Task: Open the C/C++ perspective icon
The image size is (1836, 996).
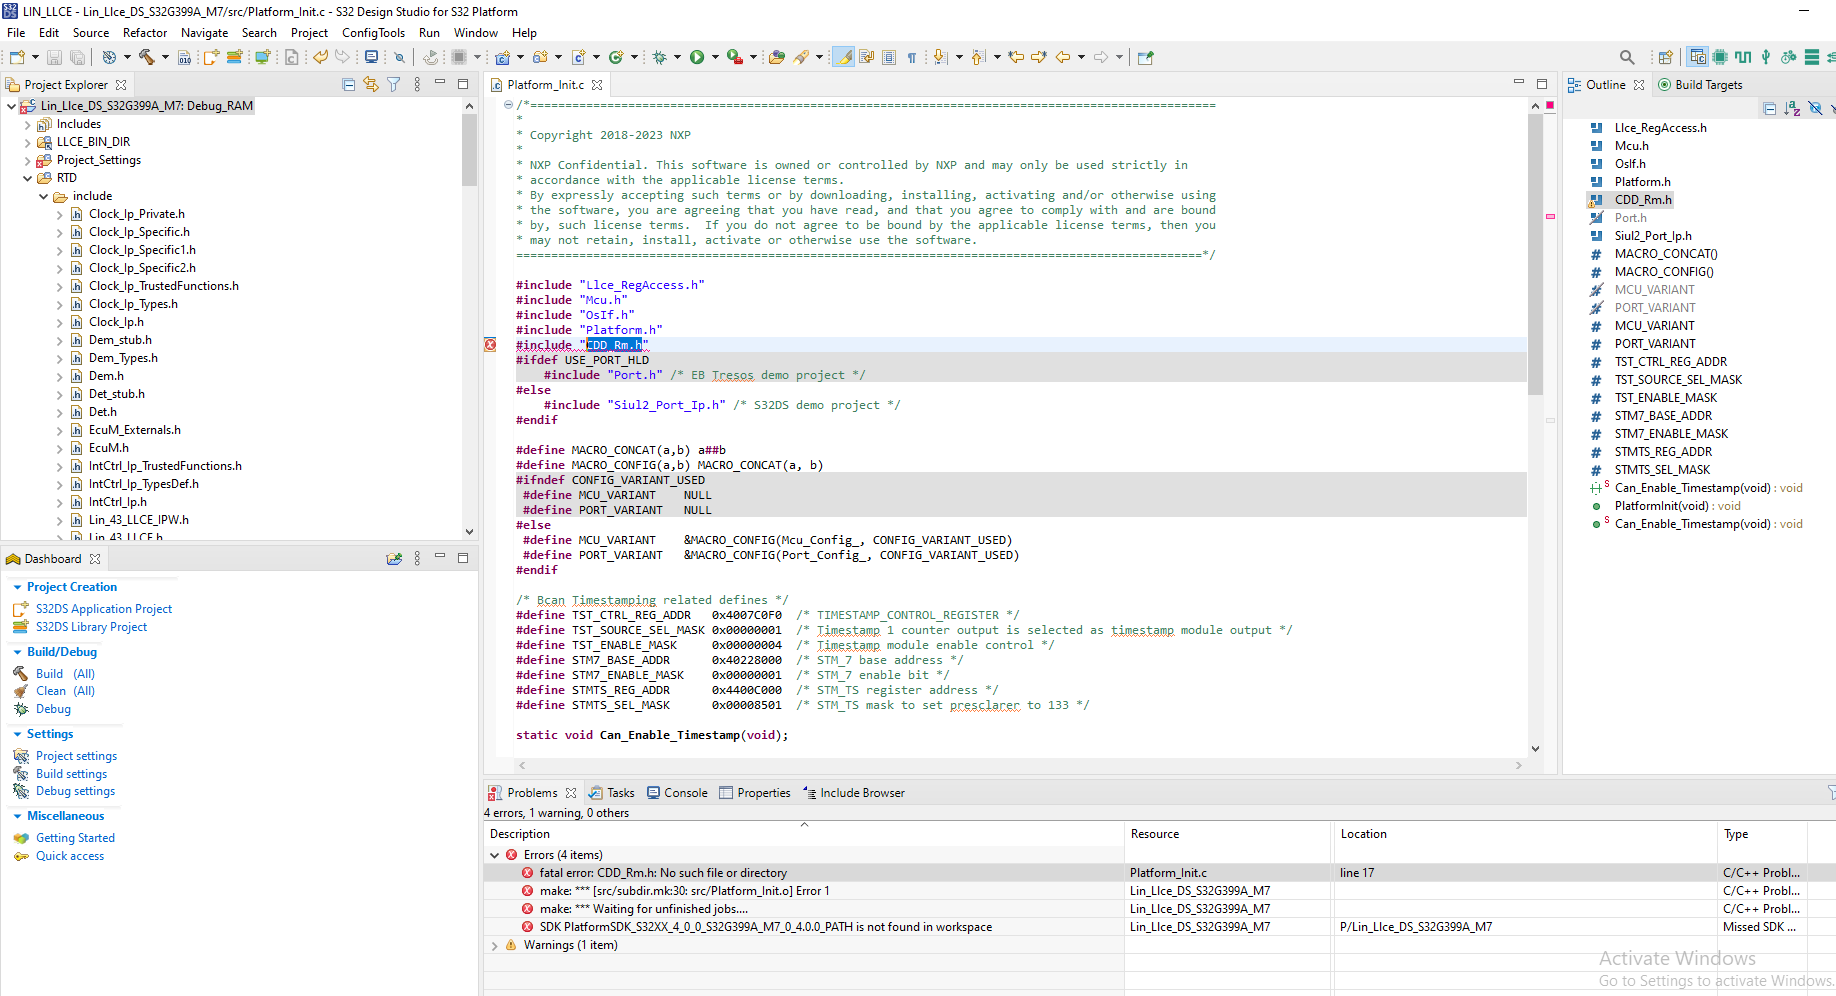Action: click(1697, 58)
